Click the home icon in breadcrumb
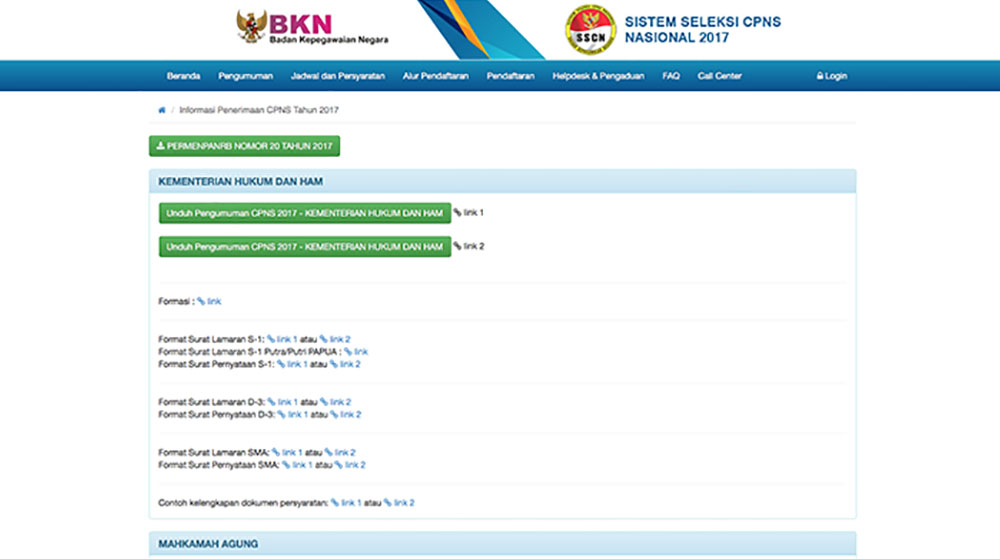 click(x=162, y=109)
